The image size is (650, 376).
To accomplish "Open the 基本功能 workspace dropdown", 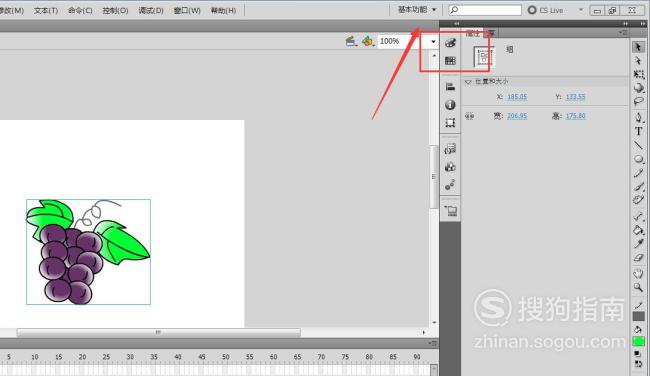I will pyautogui.click(x=417, y=10).
